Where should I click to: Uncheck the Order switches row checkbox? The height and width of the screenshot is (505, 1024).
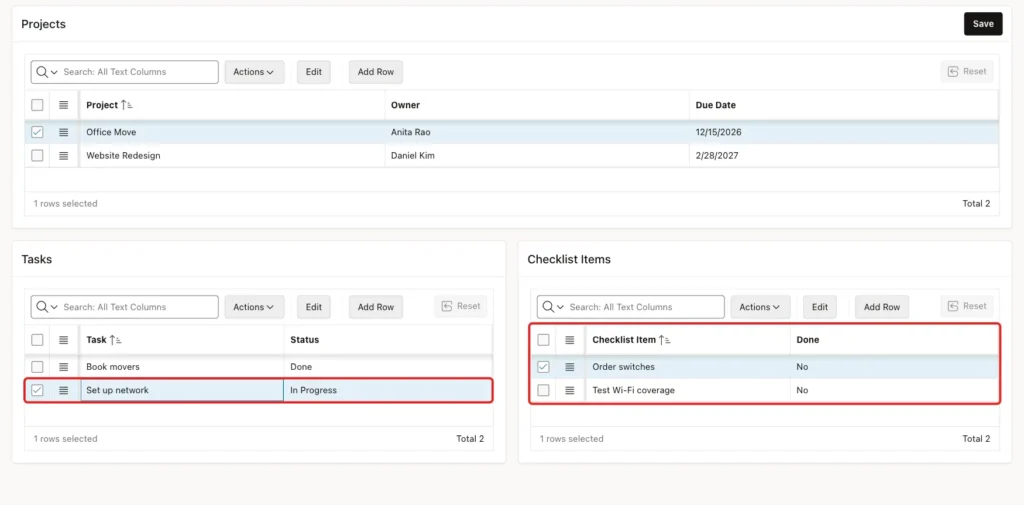(543, 367)
